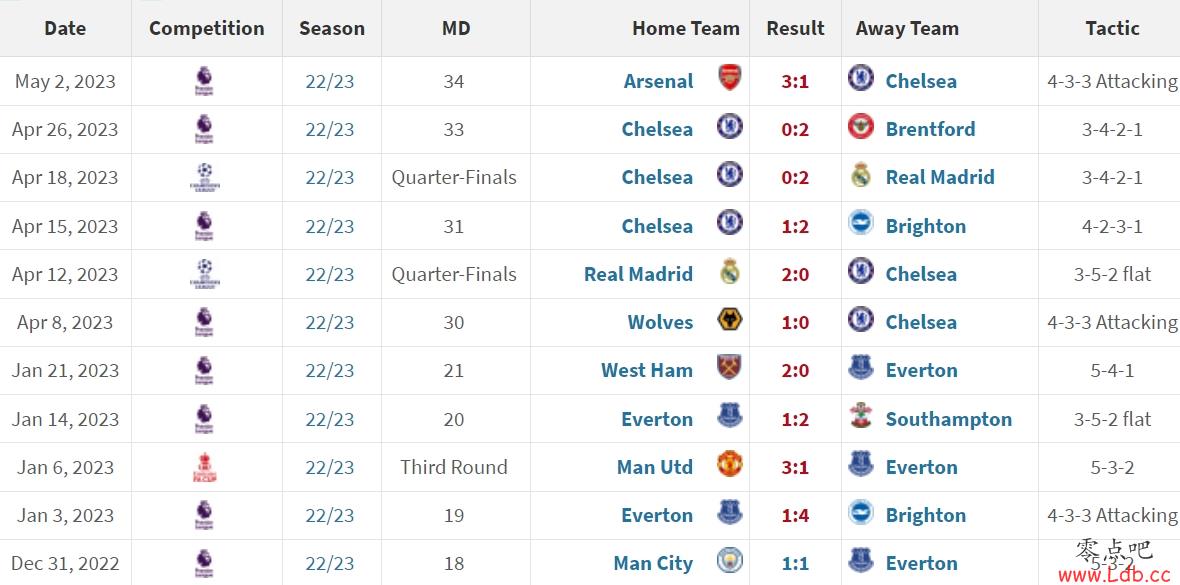Screen dimensions: 1180x585
Task: Click the Wolves club crest icon
Action: (729, 320)
